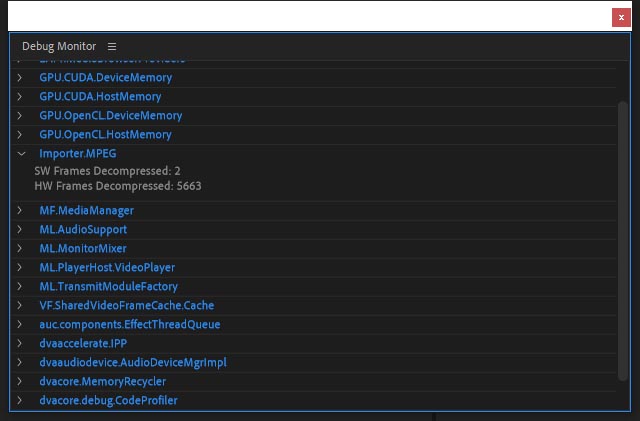Viewport: 640px width, 421px height.
Task: Expand the dvaaudiodevice.AudioDeviceMgrImpl chevron
Action: click(19, 362)
